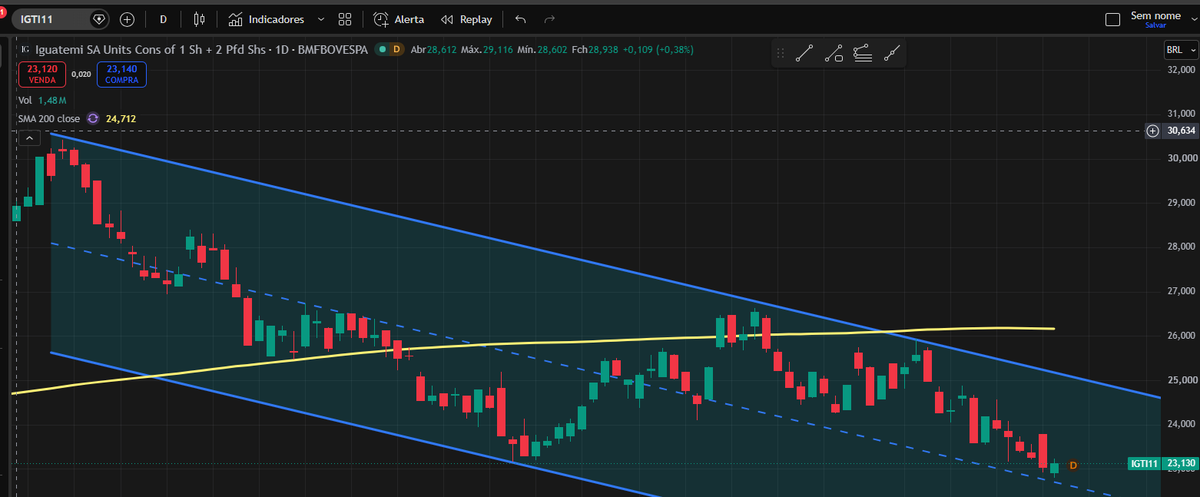1200x497 pixels.
Task: Click the 24,712 SMA value
Action: (120, 118)
